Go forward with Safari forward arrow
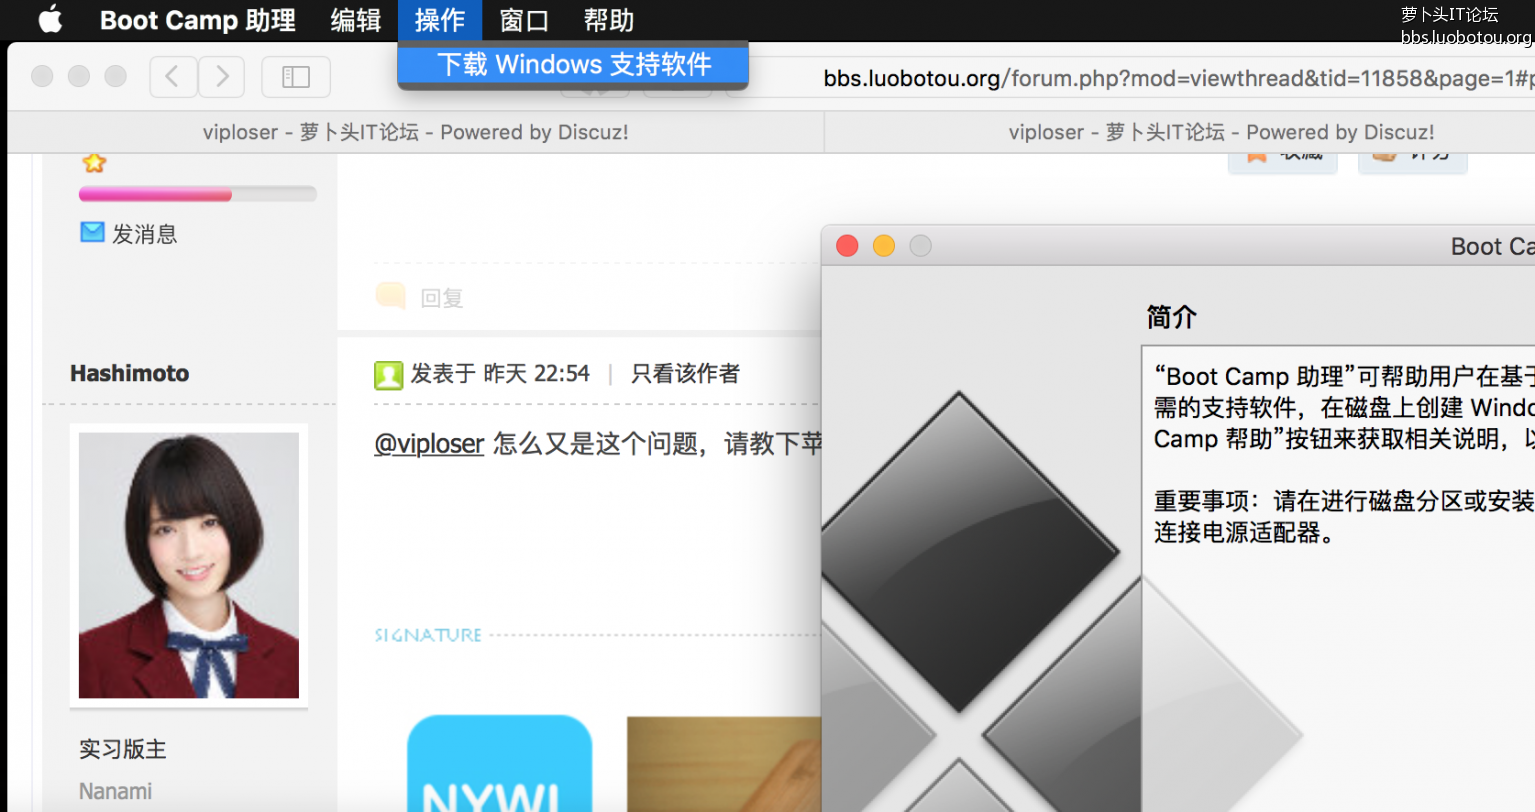 221,77
